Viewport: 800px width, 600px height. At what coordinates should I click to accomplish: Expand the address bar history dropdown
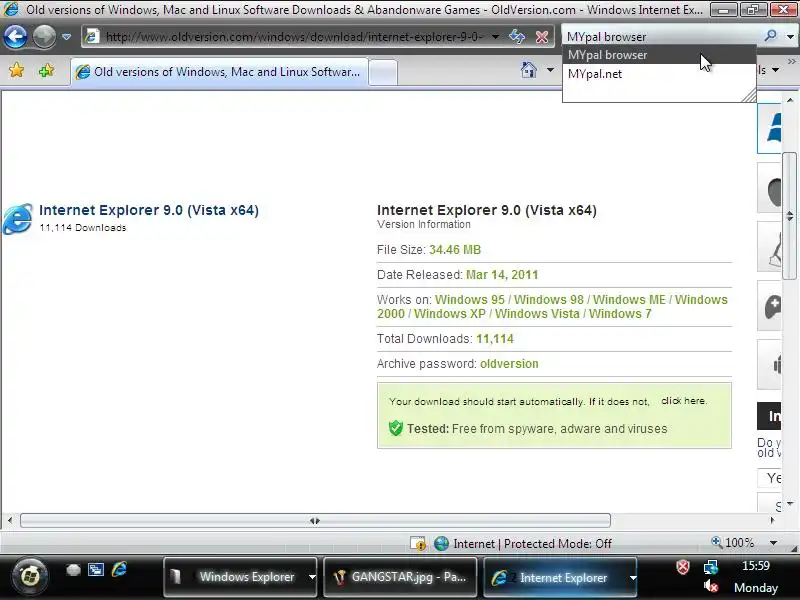pyautogui.click(x=495, y=37)
